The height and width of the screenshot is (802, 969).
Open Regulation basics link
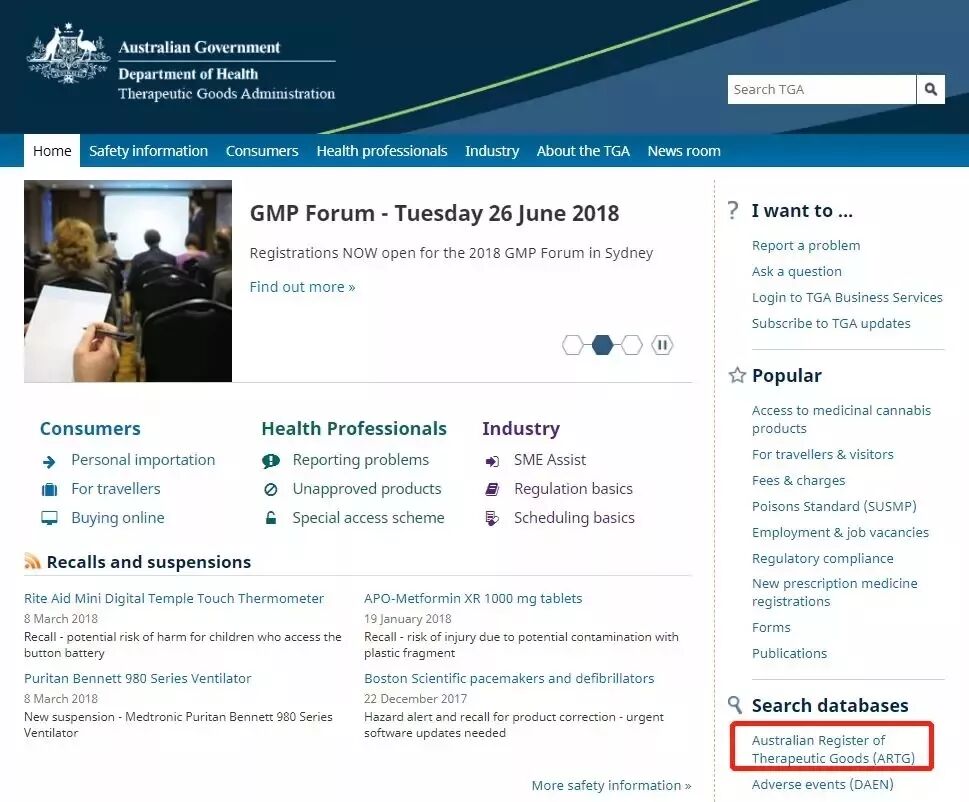pos(573,489)
